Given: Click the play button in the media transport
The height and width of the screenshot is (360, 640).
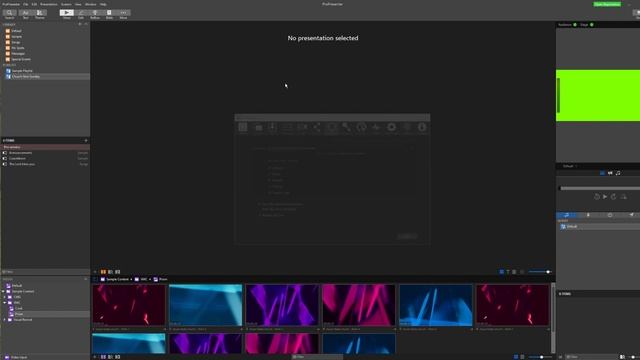Looking at the screenshot, I should tap(605, 197).
